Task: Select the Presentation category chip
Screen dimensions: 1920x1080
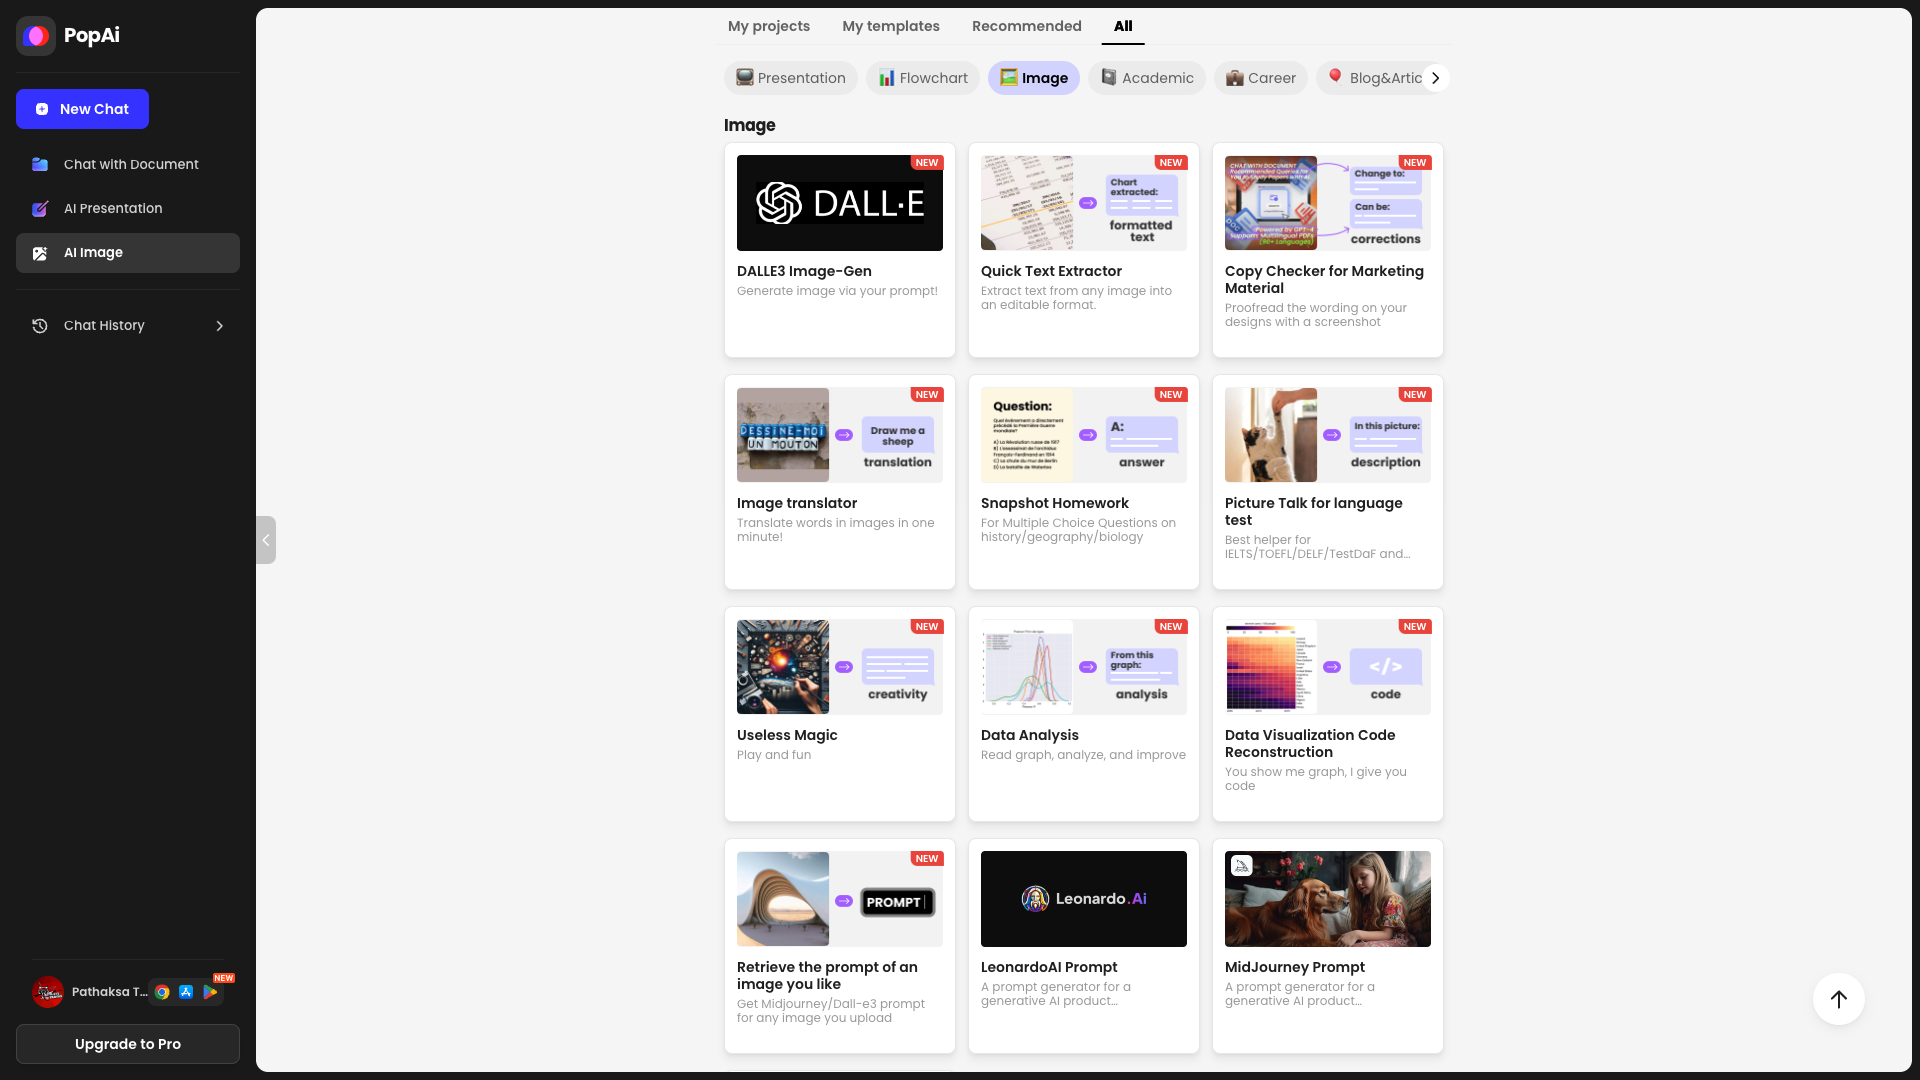Action: 790,78
